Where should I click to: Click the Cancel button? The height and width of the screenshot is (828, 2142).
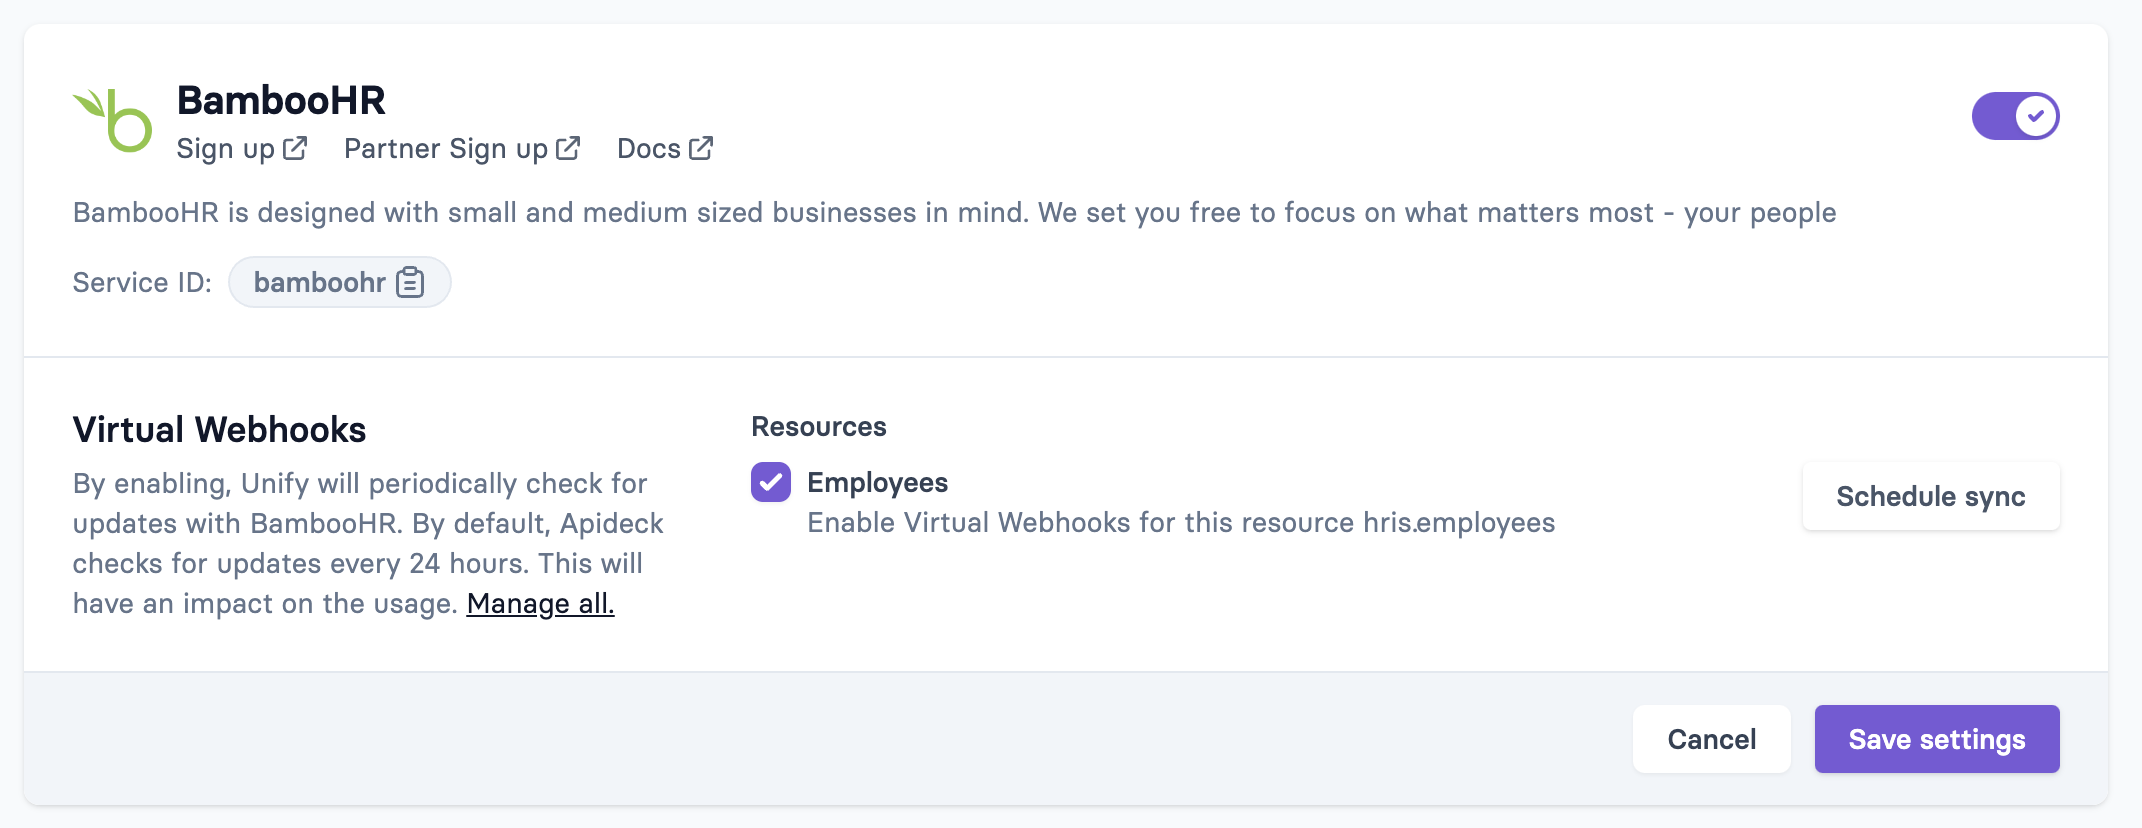point(1711,739)
